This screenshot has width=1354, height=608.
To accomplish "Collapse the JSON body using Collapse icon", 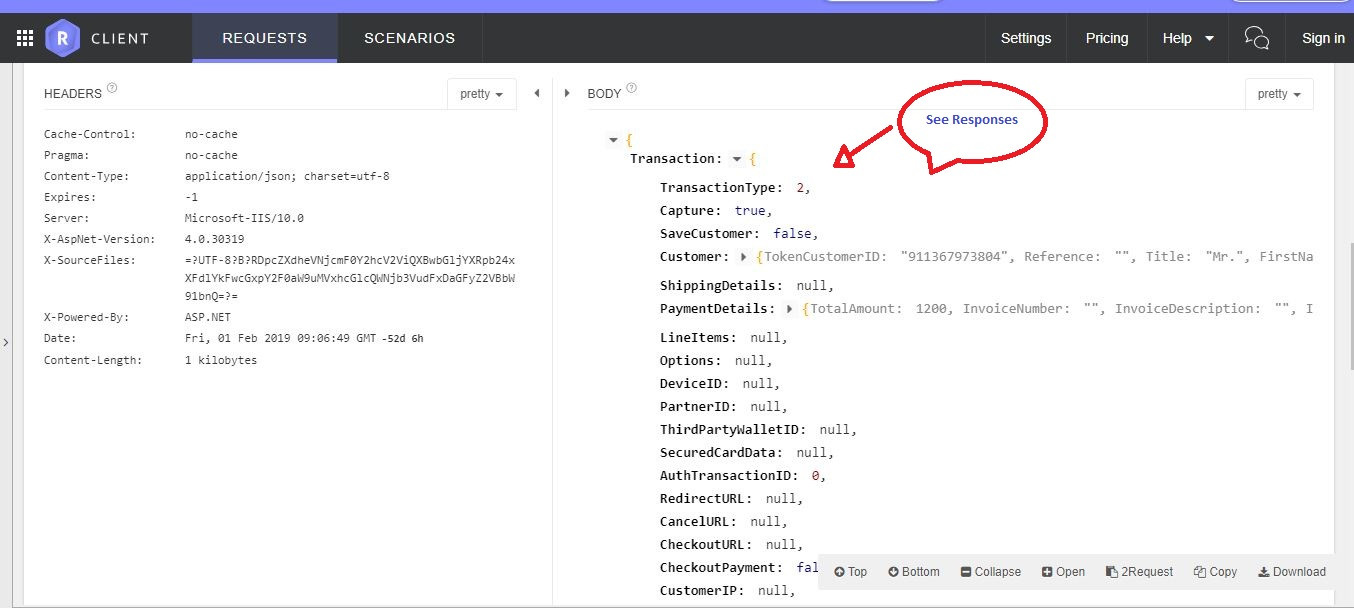I will click(x=990, y=571).
